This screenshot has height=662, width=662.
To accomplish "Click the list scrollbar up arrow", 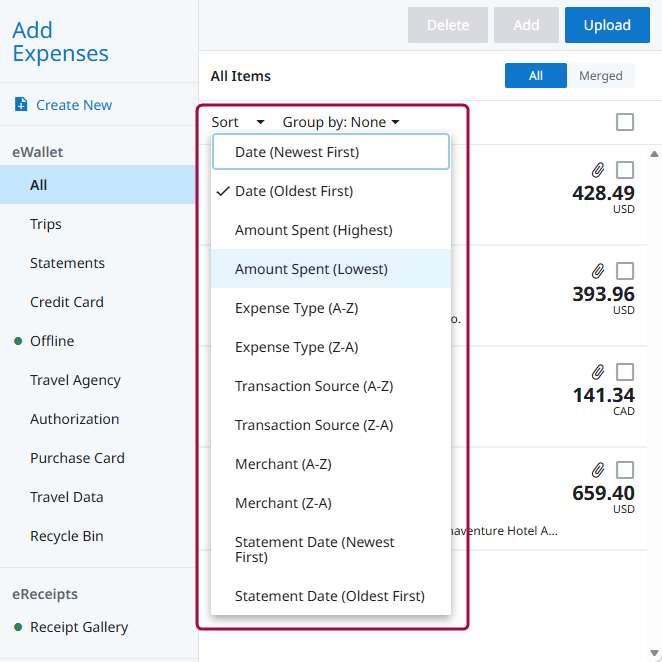I will [x=654, y=154].
